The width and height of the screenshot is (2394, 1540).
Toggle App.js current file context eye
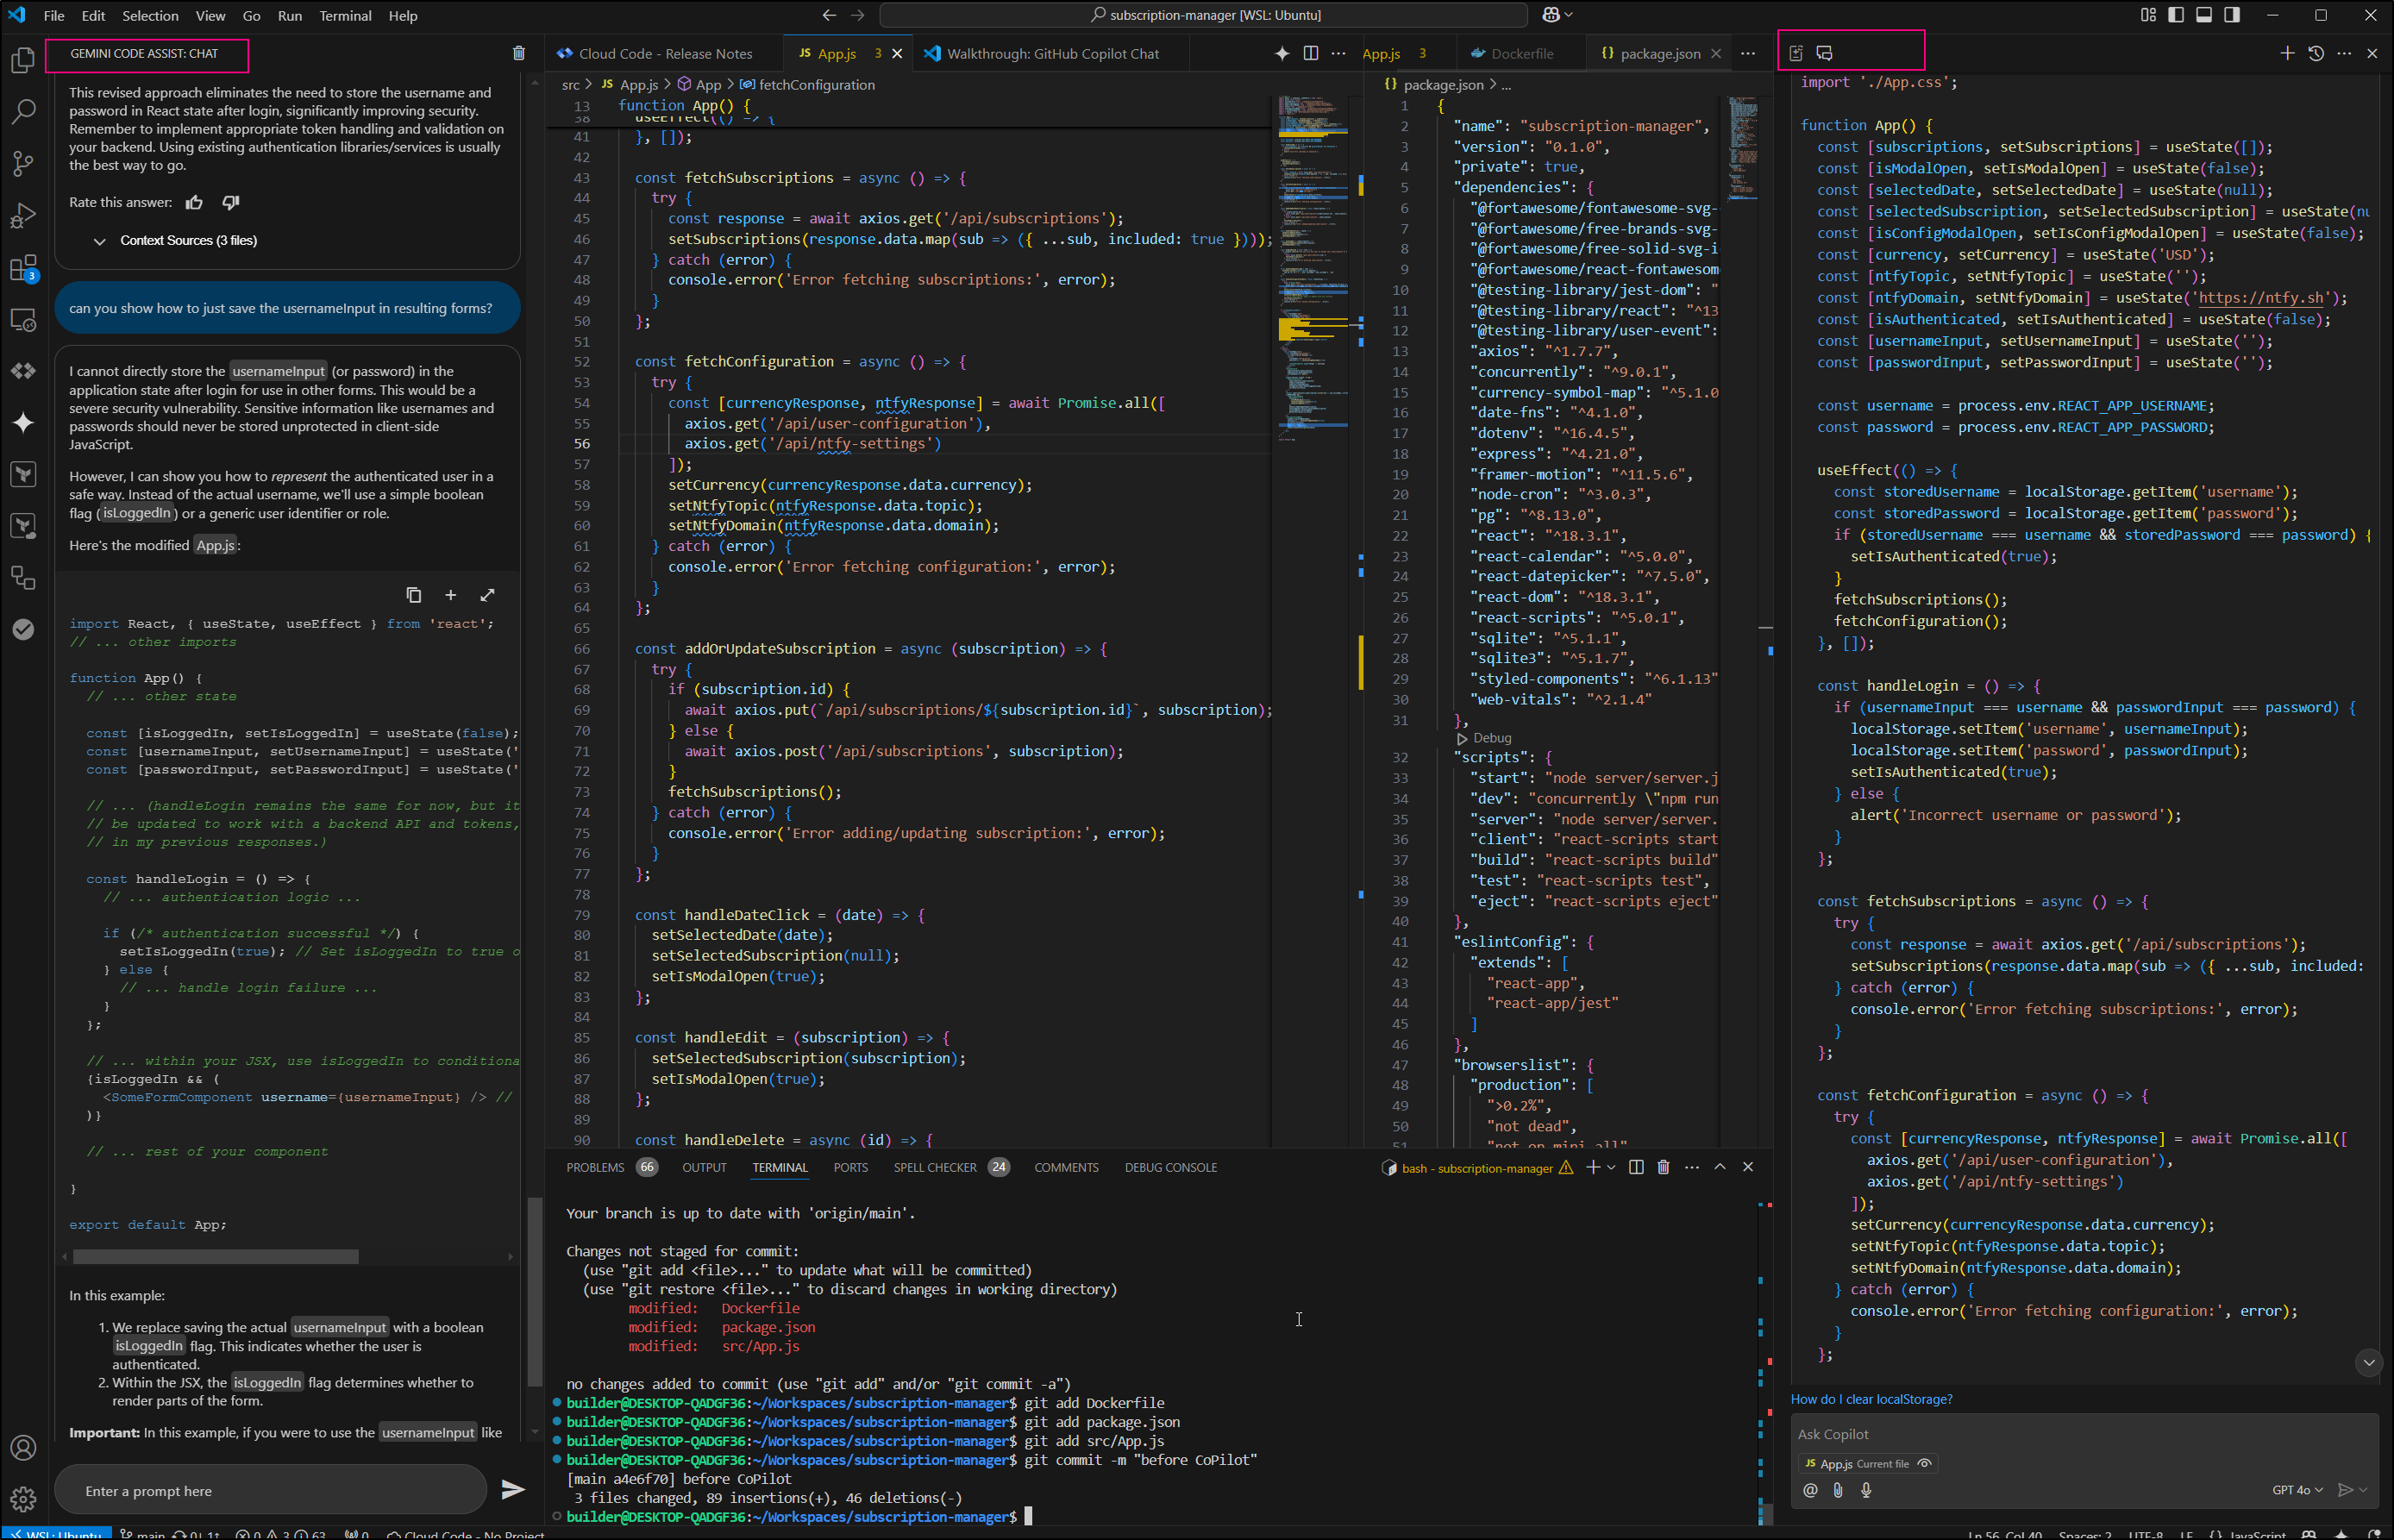pyautogui.click(x=1924, y=1463)
